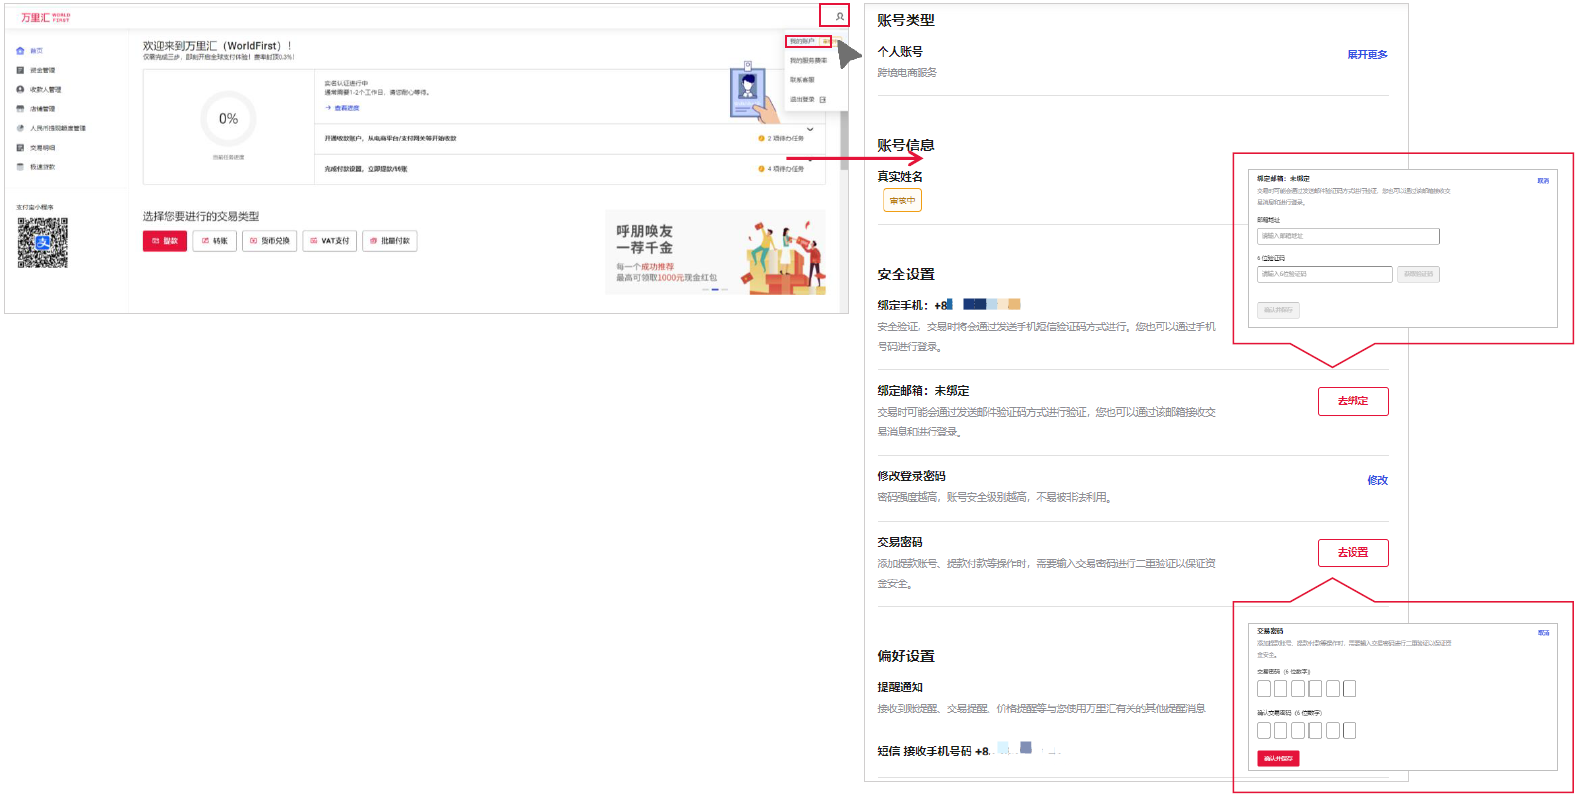Select the 货币兑换 transaction type
The image size is (1579, 799).
pyautogui.click(x=270, y=241)
